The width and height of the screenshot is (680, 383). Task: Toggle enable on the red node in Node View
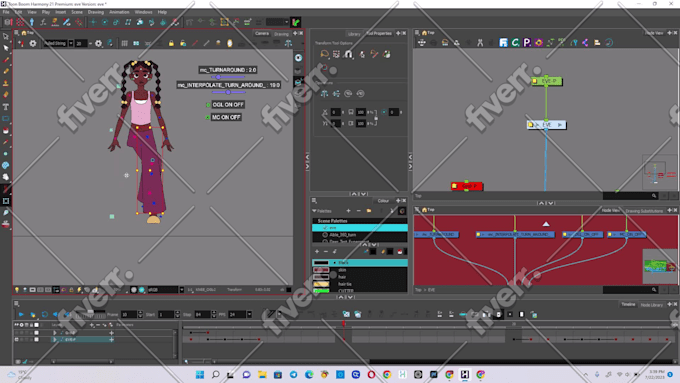(x=454, y=186)
